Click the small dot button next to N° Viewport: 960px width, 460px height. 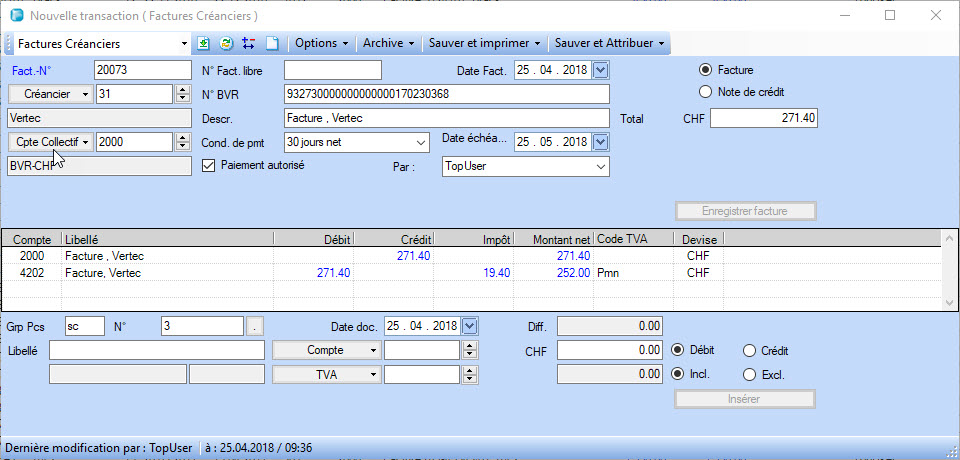255,326
